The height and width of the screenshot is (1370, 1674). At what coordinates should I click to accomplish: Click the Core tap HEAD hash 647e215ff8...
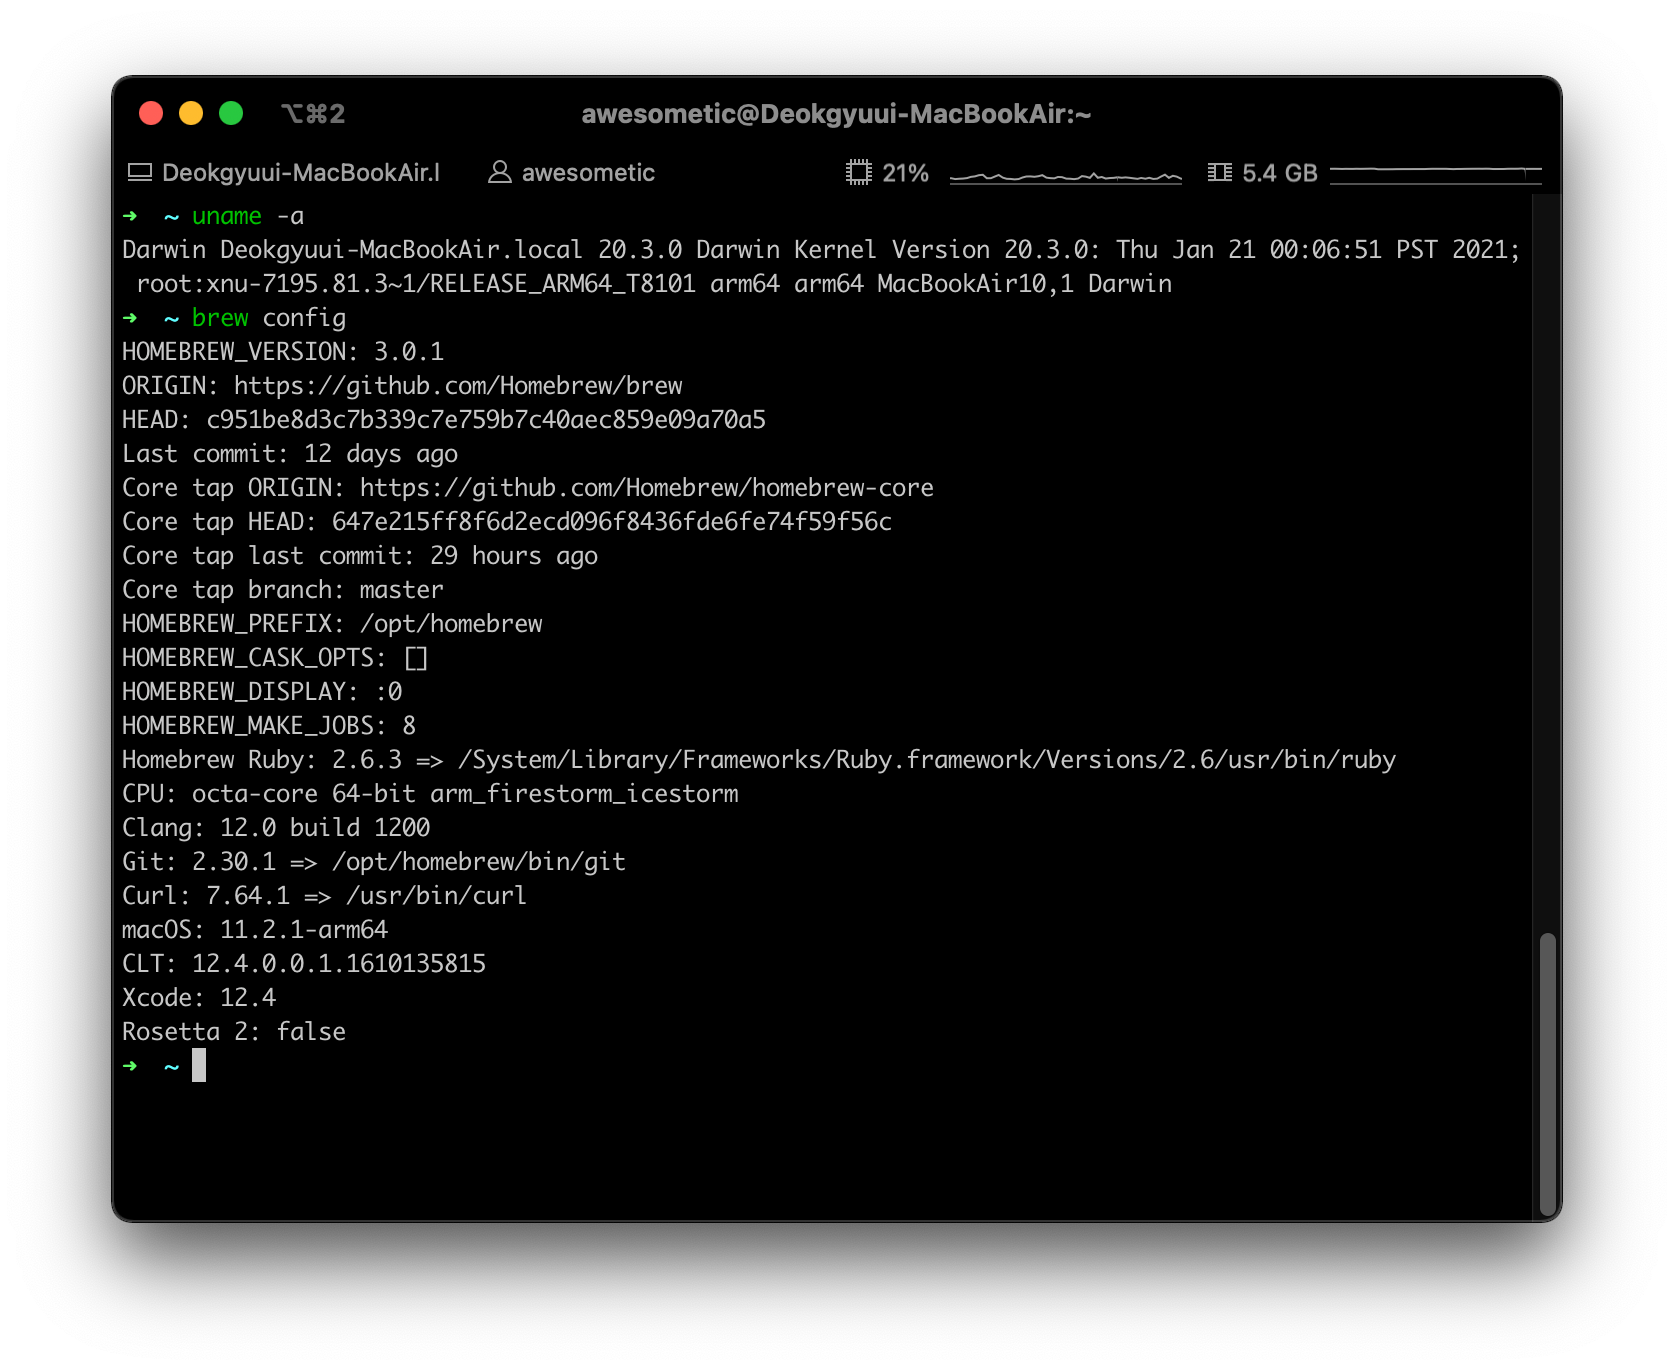(x=612, y=522)
